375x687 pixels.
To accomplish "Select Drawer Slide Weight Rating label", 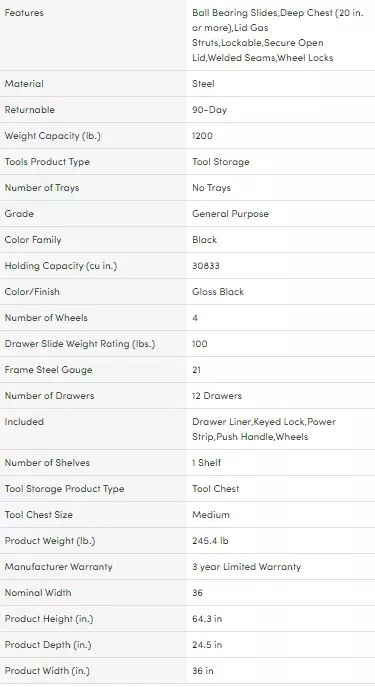I will point(80,344).
